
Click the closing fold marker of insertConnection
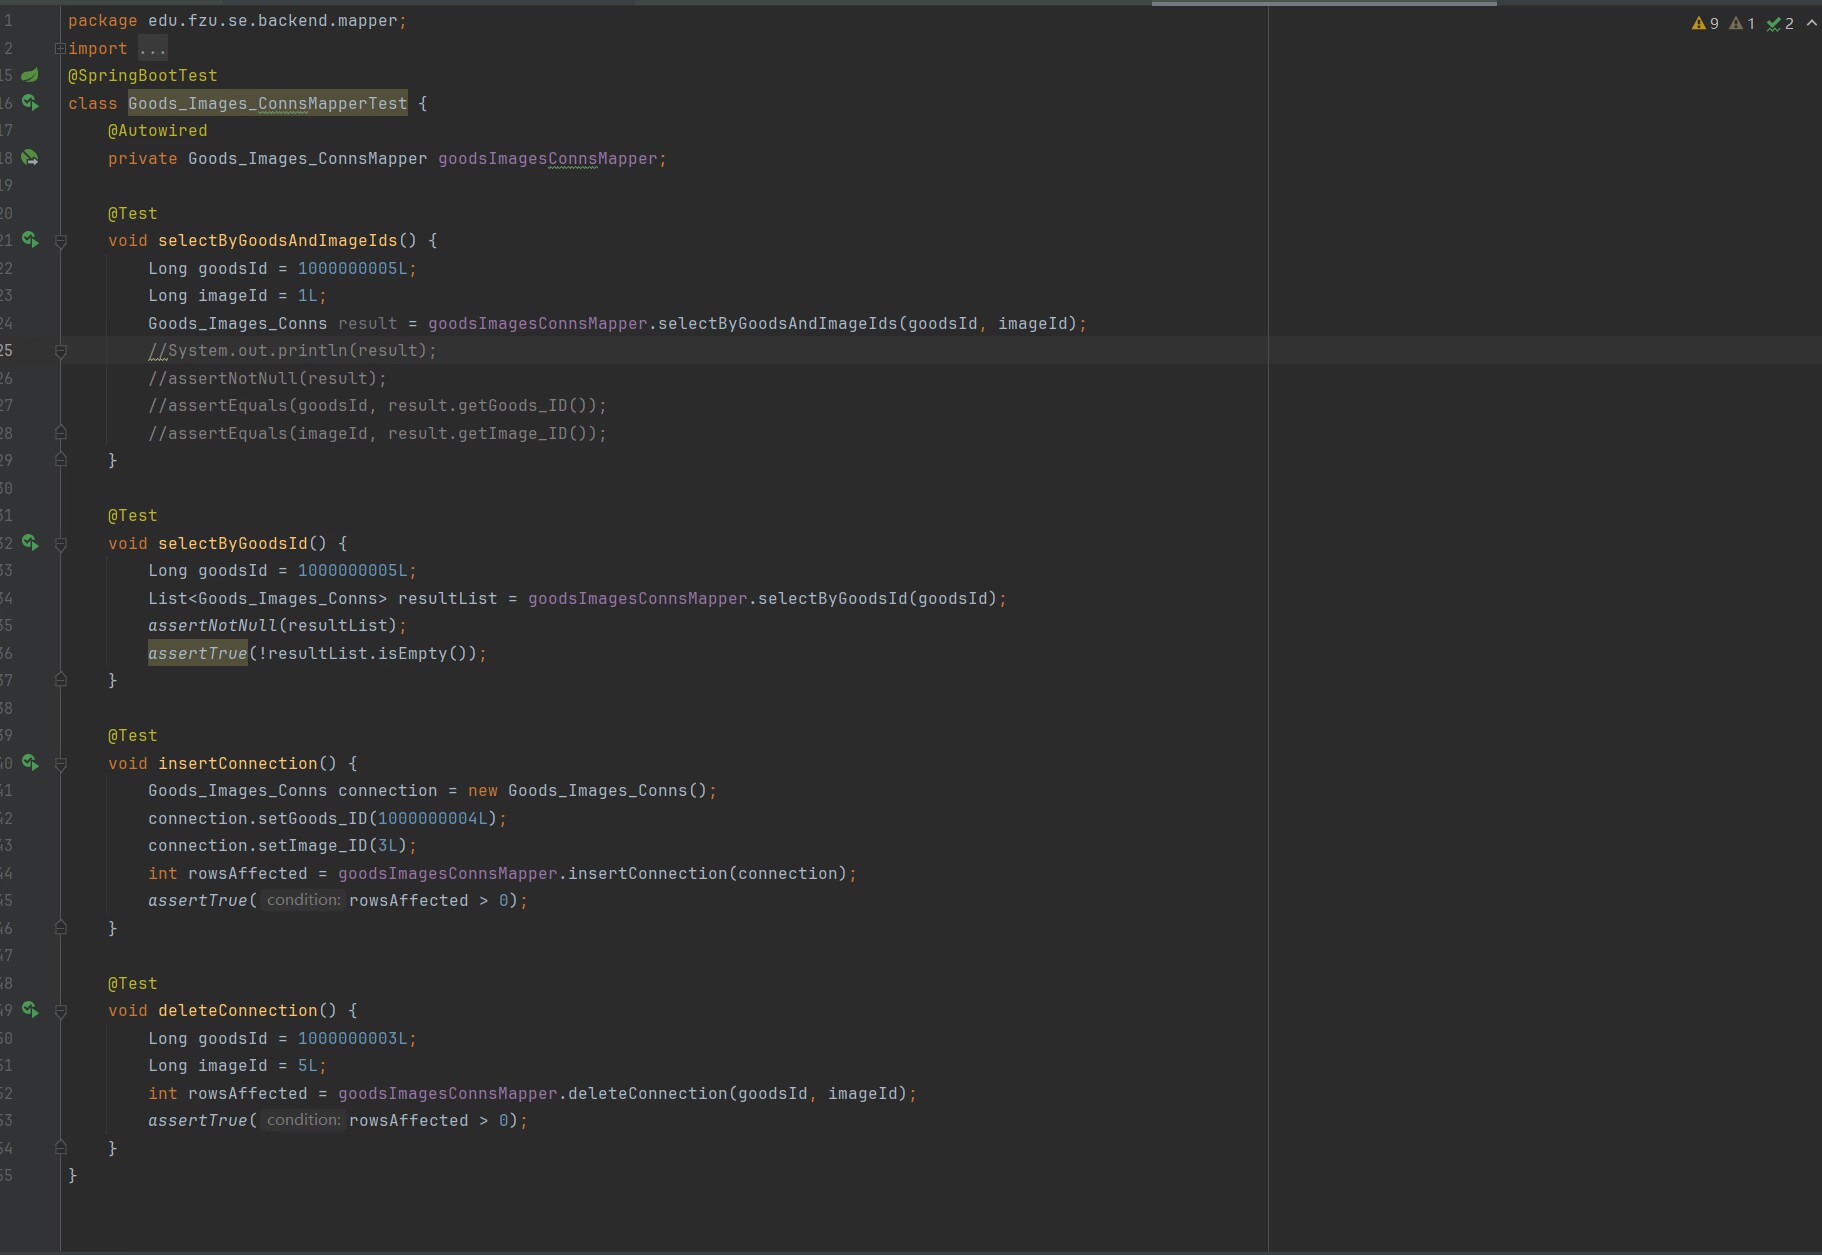pos(60,928)
